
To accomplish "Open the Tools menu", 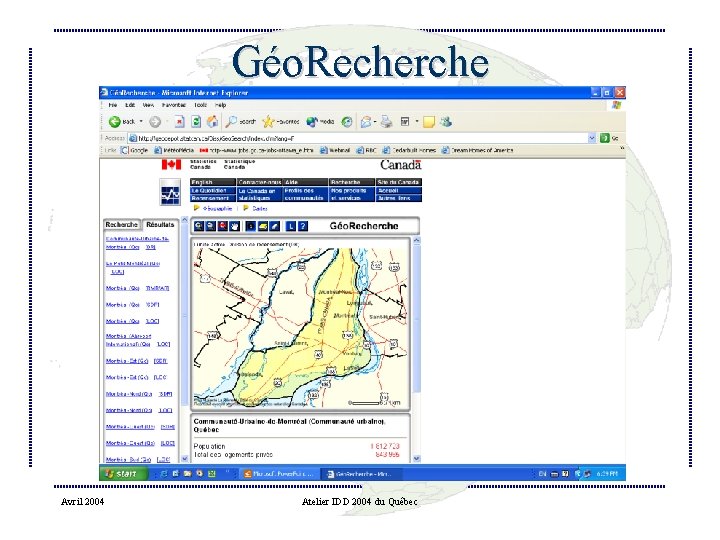I will click(200, 105).
